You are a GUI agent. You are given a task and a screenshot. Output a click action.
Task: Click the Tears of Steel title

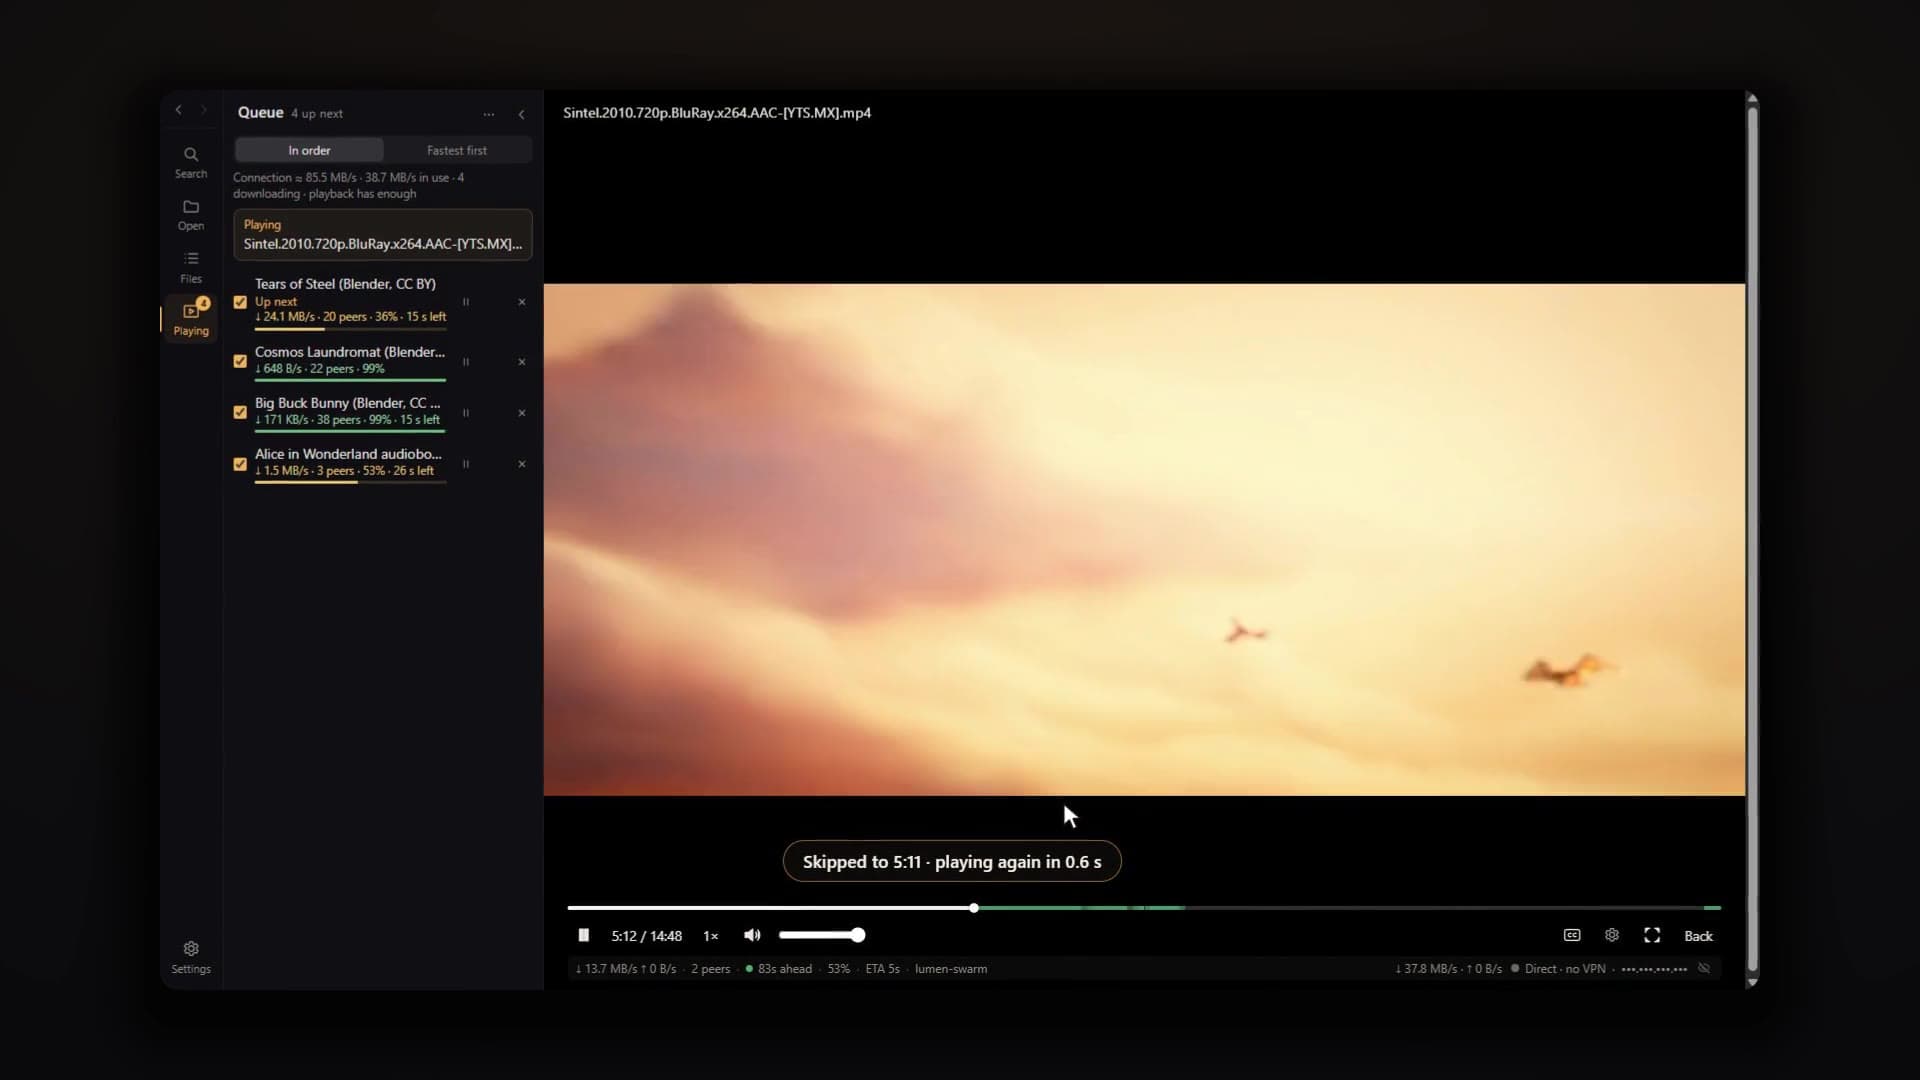point(345,284)
